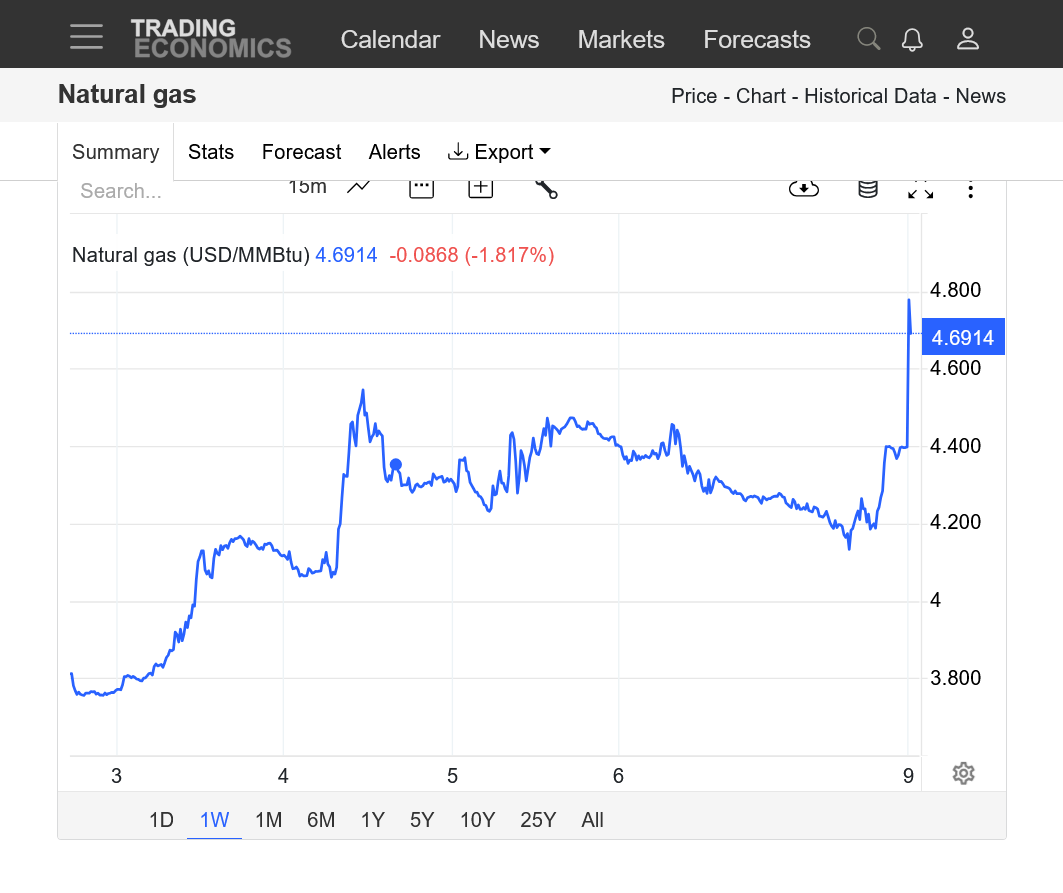The width and height of the screenshot is (1063, 893).
Task: Open the notifications bell
Action: (x=912, y=39)
